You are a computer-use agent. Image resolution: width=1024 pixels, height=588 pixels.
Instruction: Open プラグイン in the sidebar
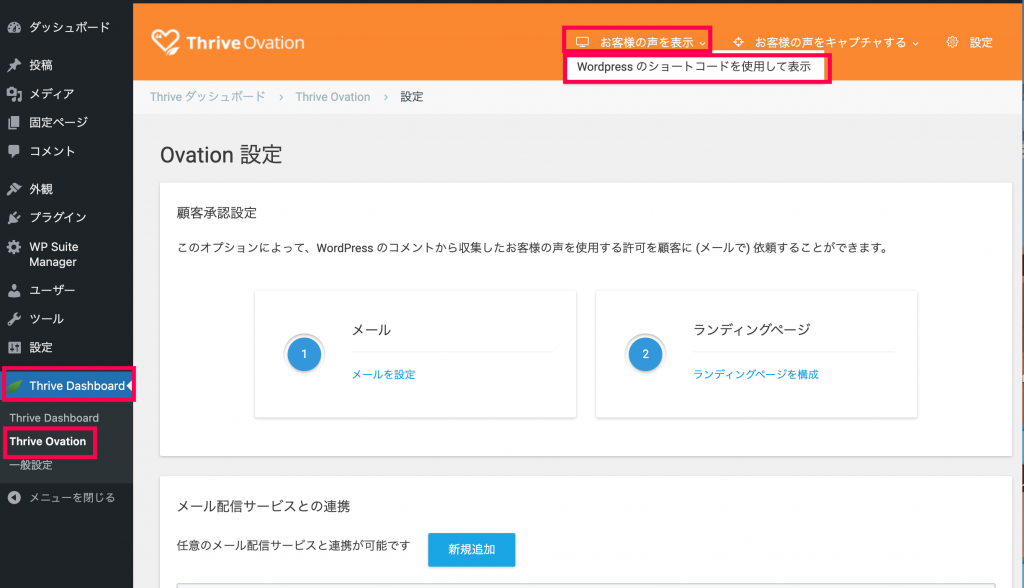(x=57, y=218)
